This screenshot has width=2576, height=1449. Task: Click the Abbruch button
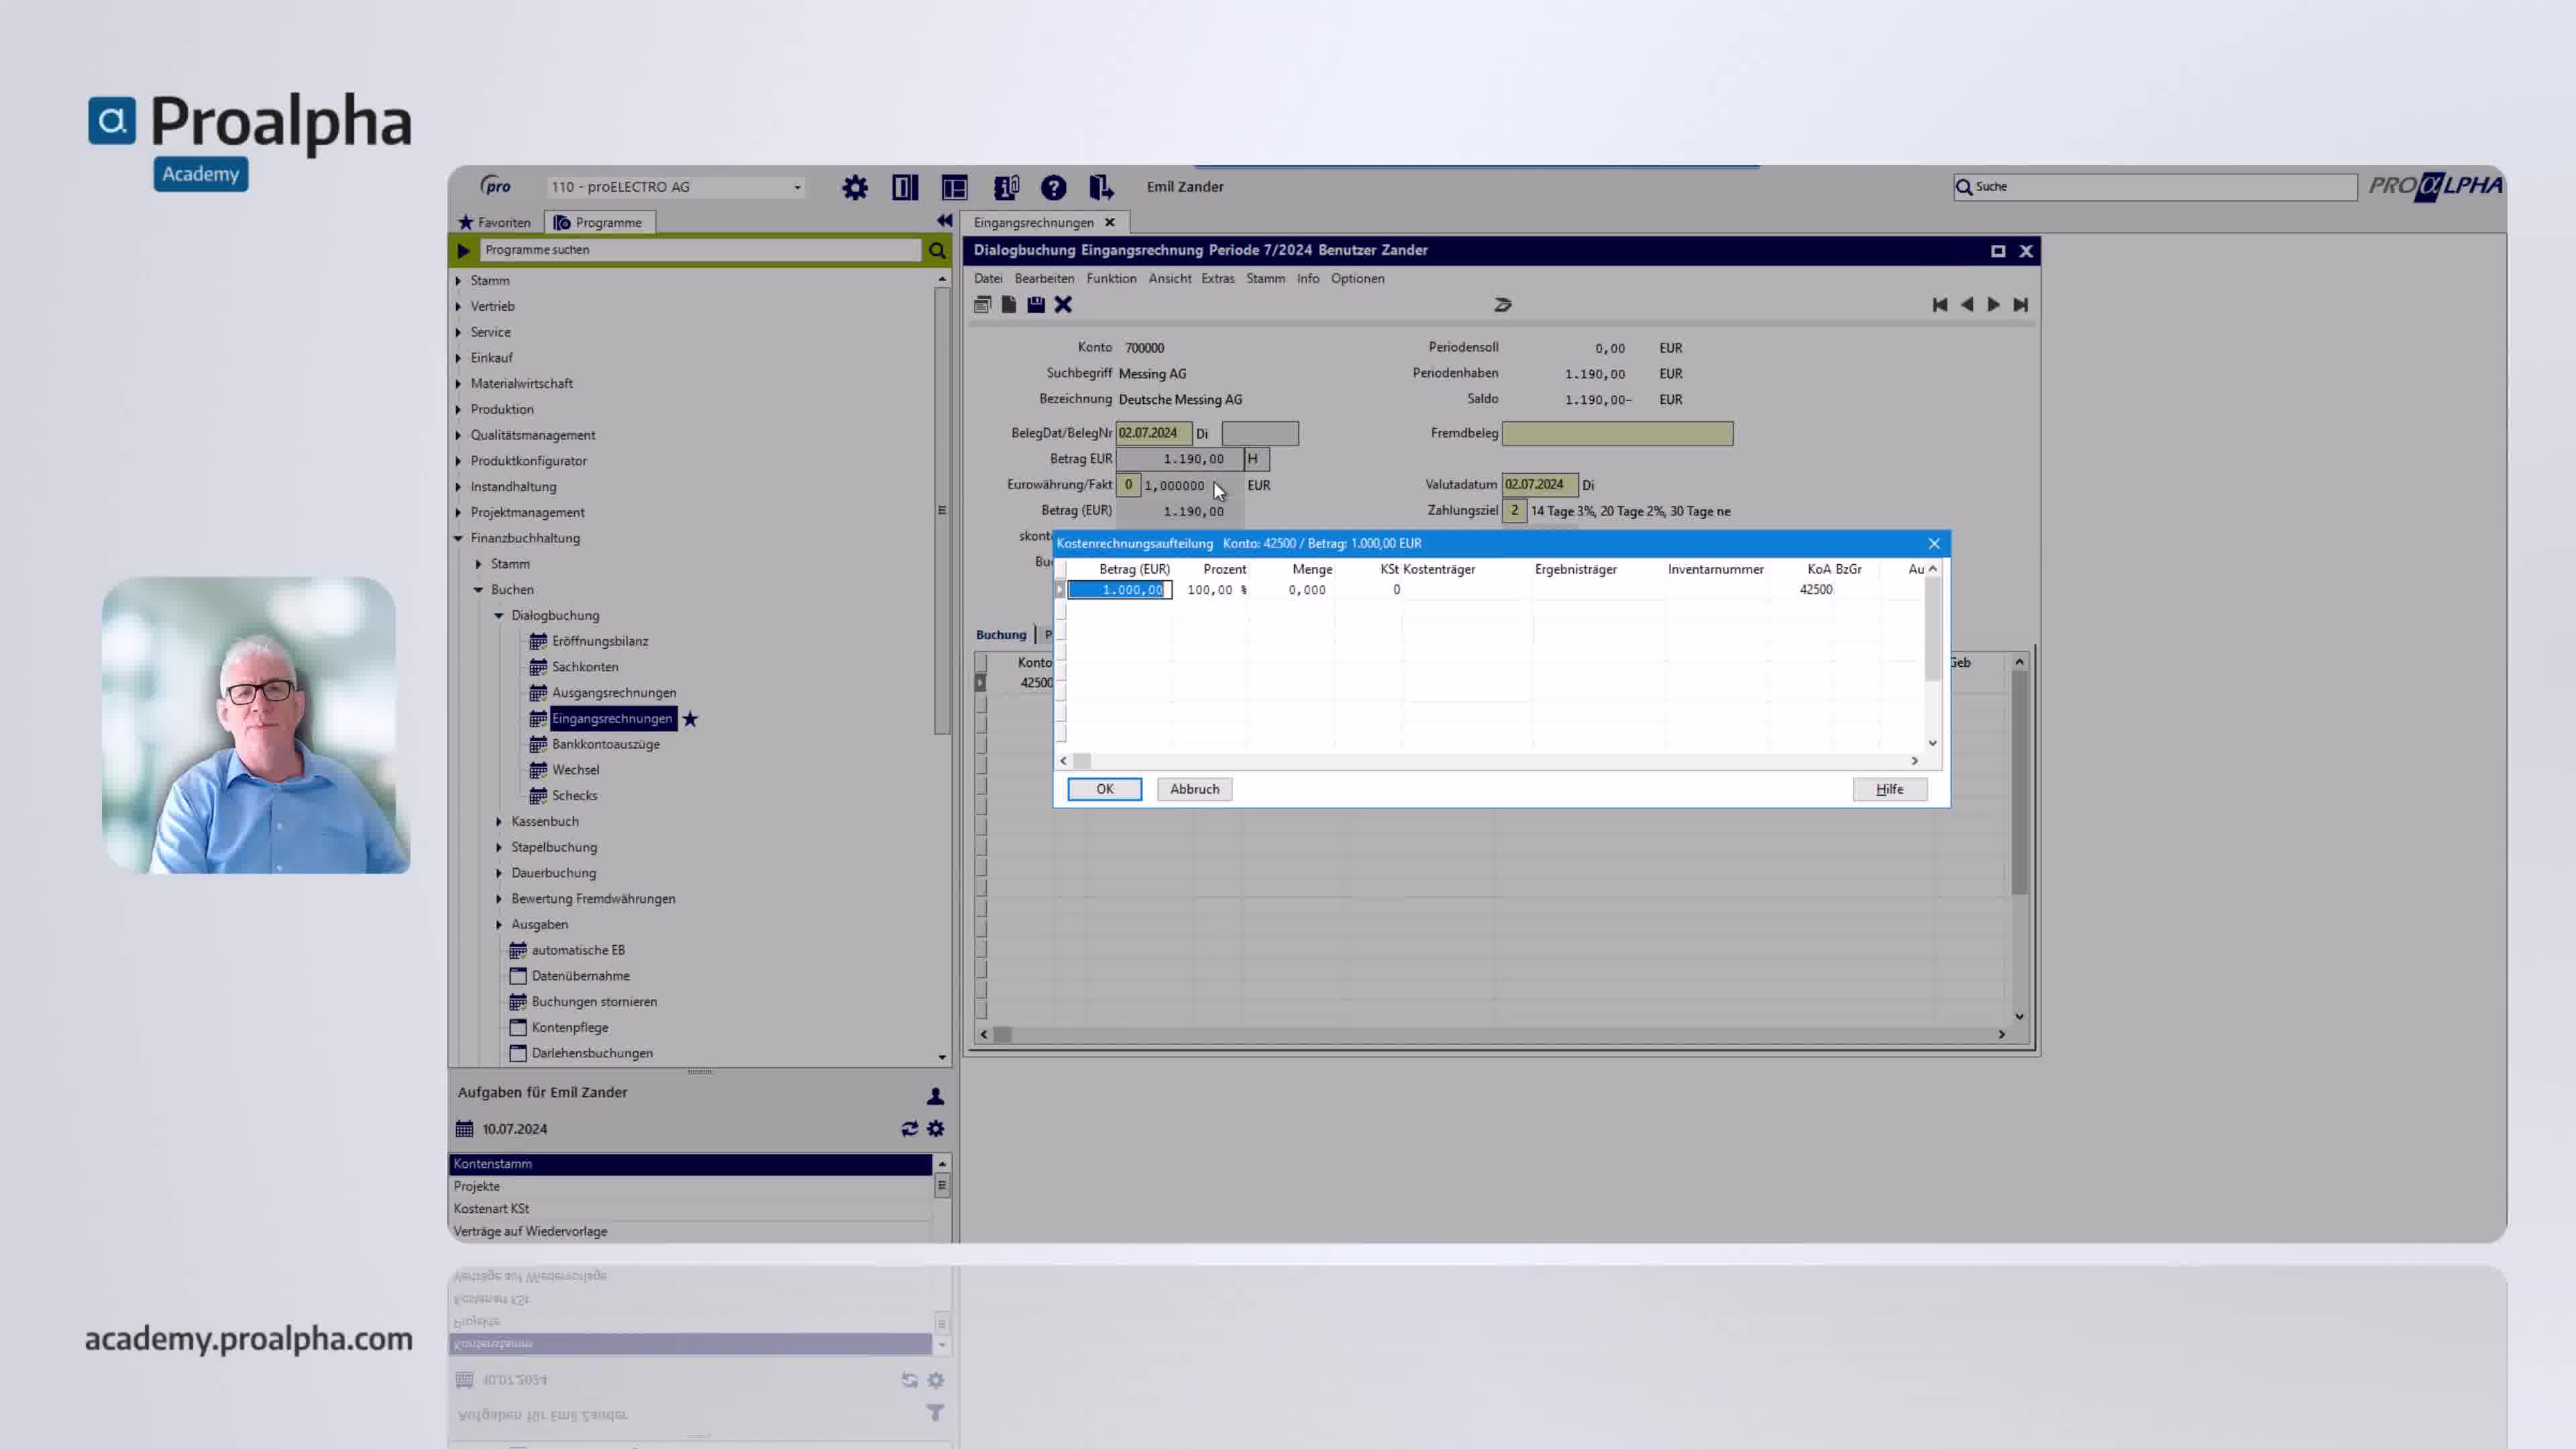(x=1194, y=789)
